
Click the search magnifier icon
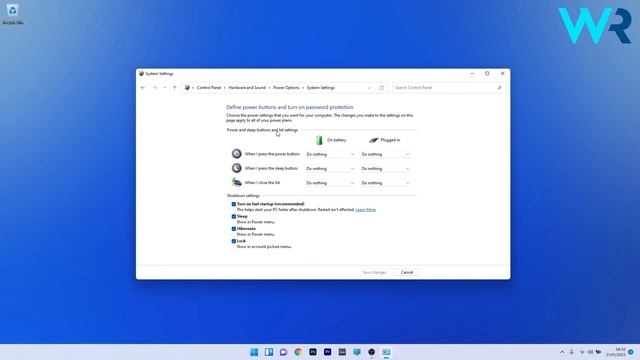click(x=499, y=88)
